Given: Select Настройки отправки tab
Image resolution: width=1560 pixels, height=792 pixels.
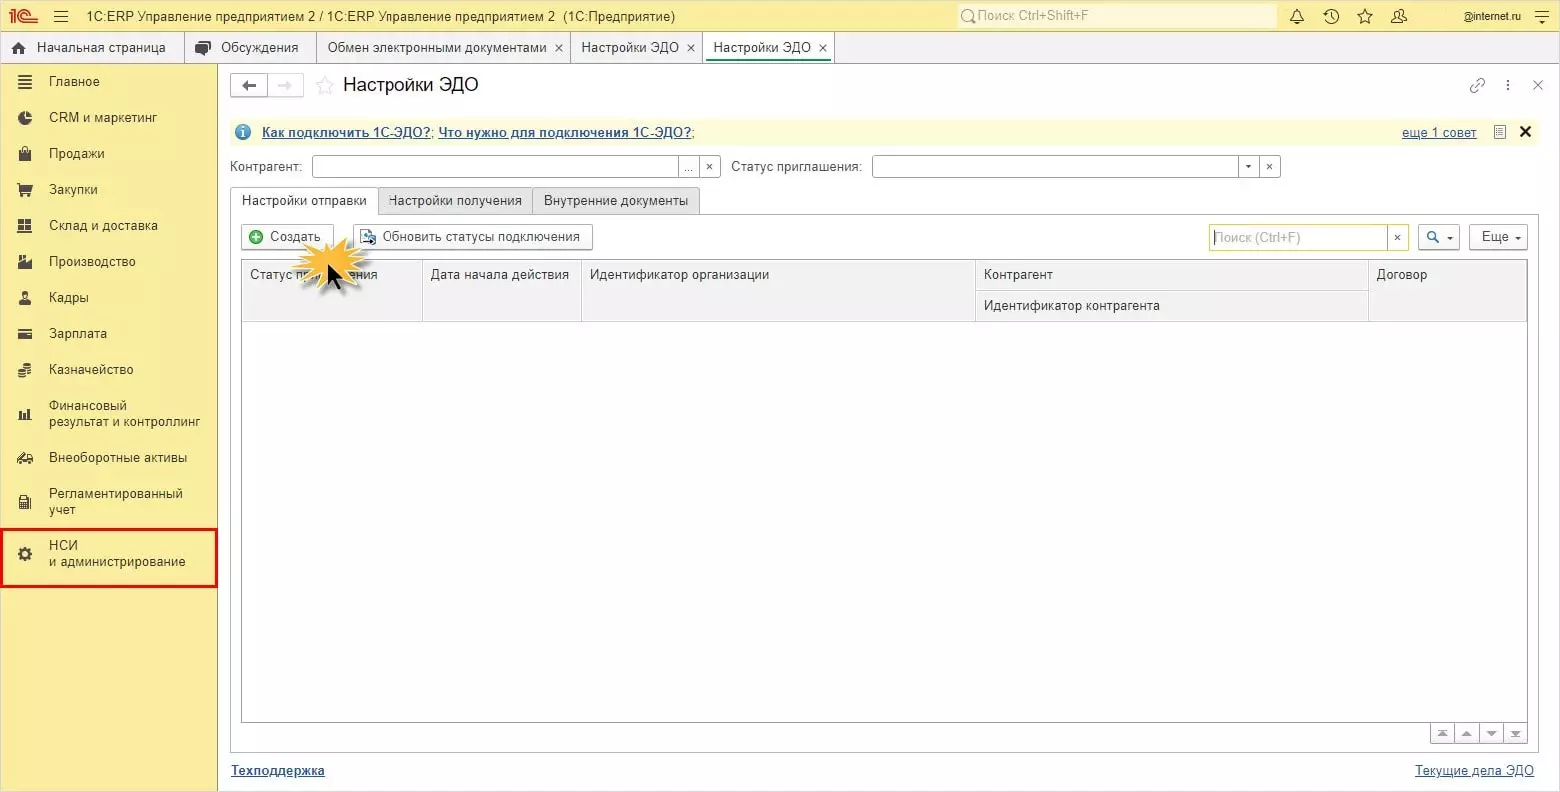Looking at the screenshot, I should coord(304,201).
